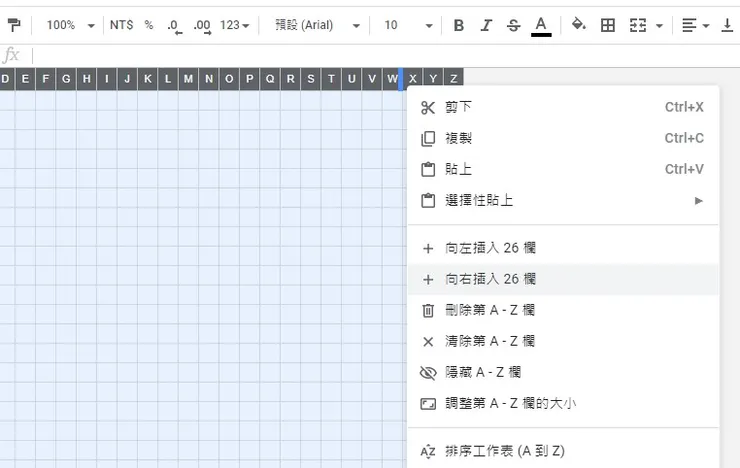Select column header I
Viewport: 740px width, 468px height.
point(107,79)
